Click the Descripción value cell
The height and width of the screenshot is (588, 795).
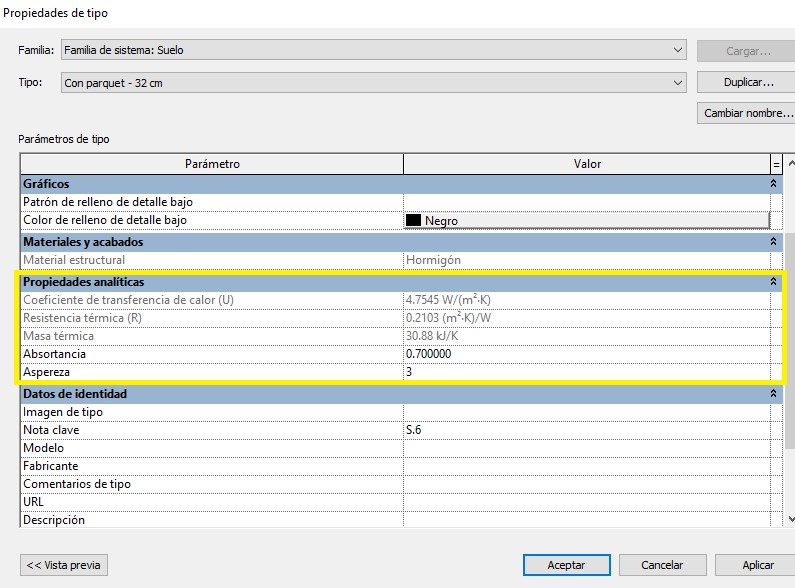pyautogui.click(x=586, y=520)
